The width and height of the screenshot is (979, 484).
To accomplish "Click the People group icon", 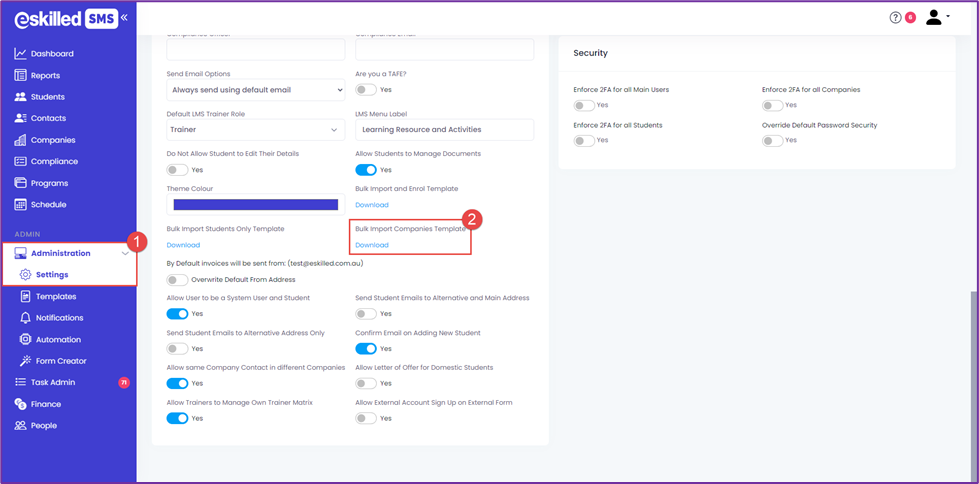I will (20, 425).
